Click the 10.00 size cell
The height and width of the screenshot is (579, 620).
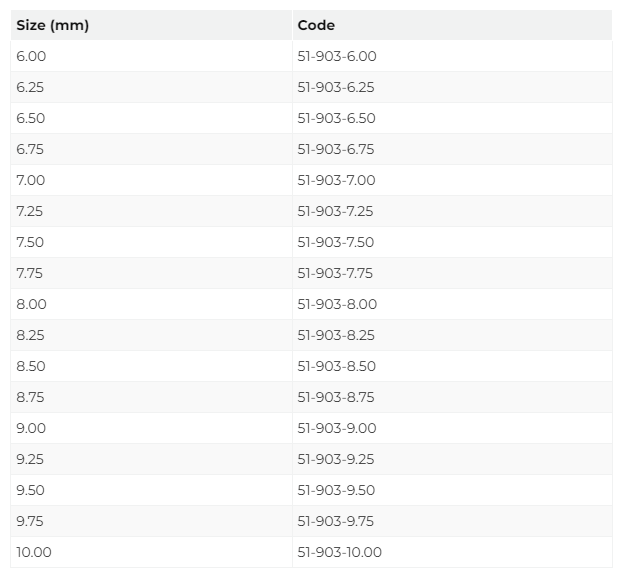151,552
